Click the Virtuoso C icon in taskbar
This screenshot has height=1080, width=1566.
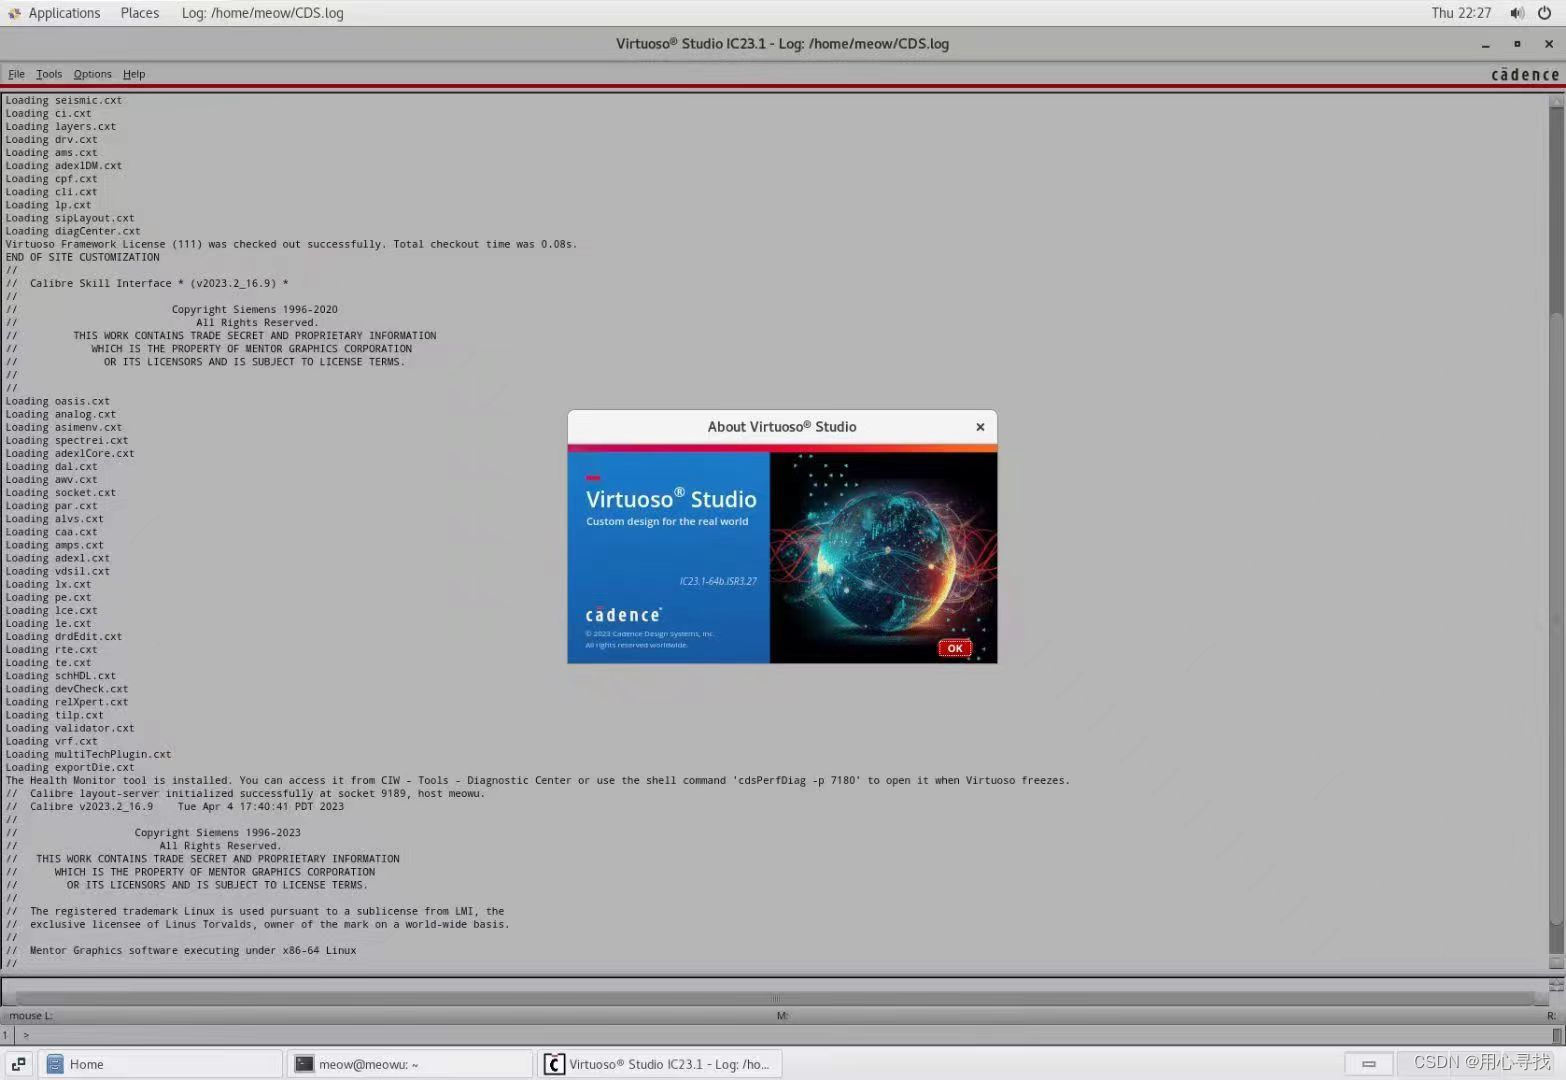(x=554, y=1064)
